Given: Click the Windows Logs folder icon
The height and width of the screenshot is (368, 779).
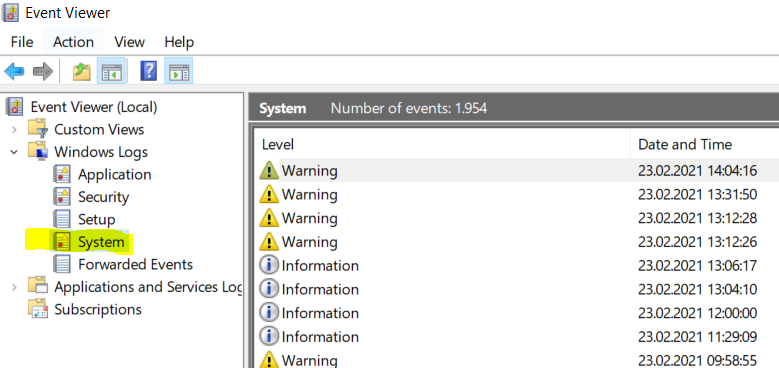Looking at the screenshot, I should pyautogui.click(x=38, y=151).
